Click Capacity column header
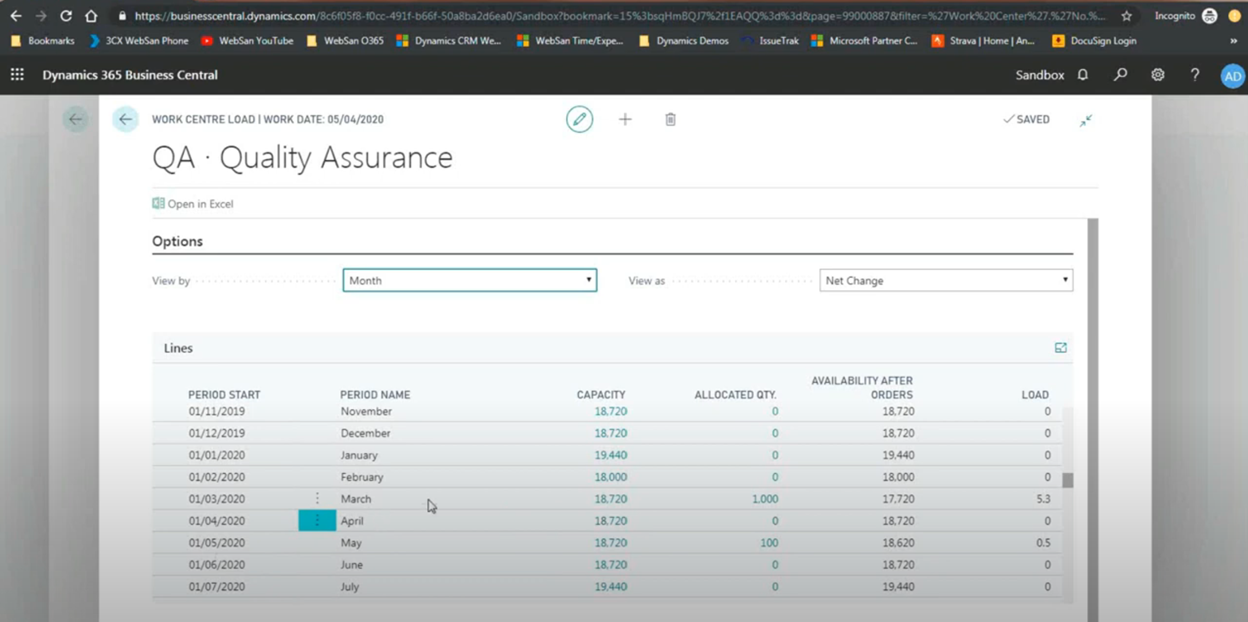This screenshot has width=1248, height=622. [x=601, y=395]
